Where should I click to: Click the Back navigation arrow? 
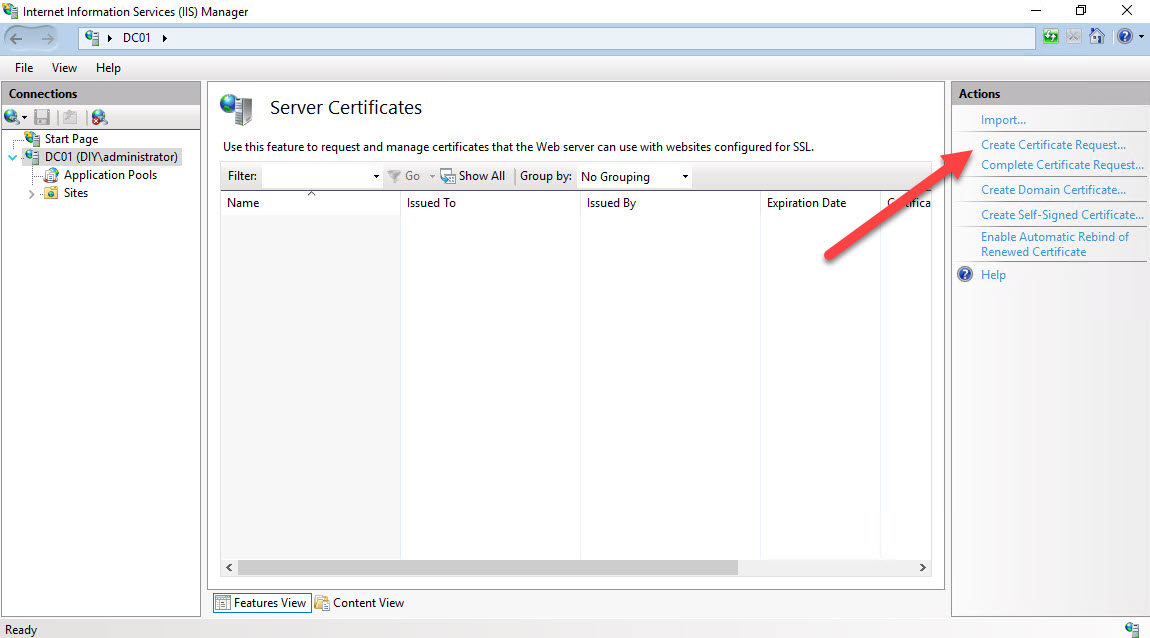click(x=17, y=38)
